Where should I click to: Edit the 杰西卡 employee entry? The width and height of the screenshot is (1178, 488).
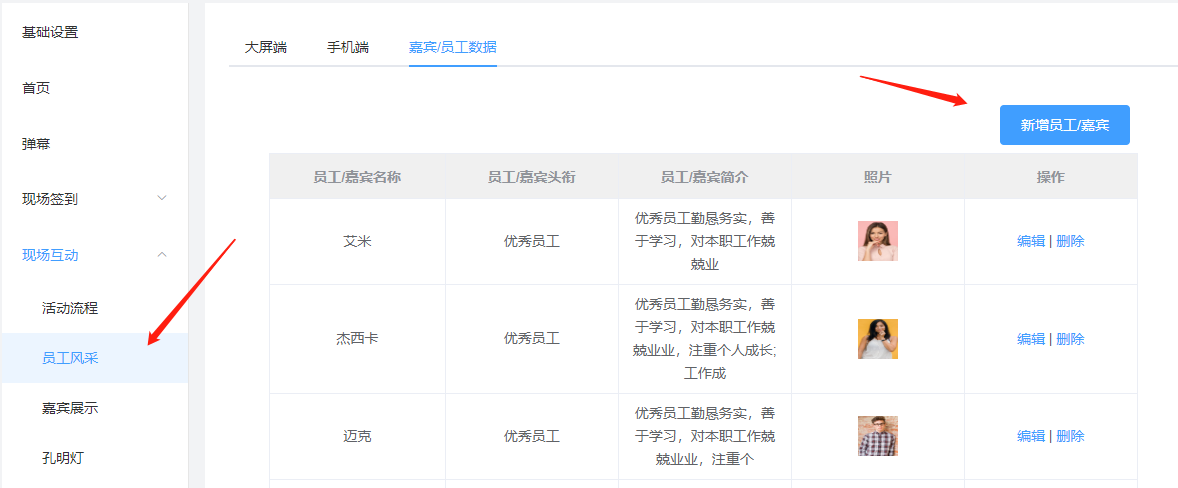(1031, 339)
